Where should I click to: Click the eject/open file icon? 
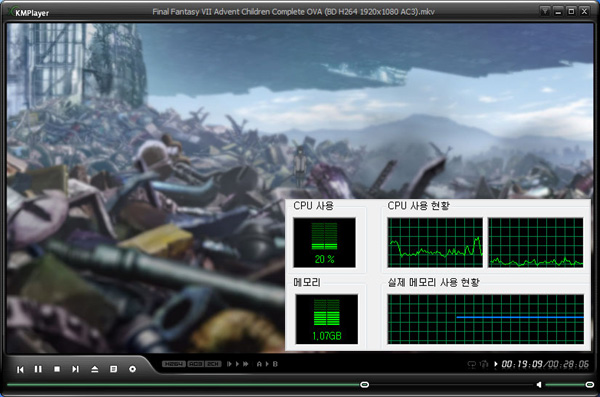pos(95,369)
